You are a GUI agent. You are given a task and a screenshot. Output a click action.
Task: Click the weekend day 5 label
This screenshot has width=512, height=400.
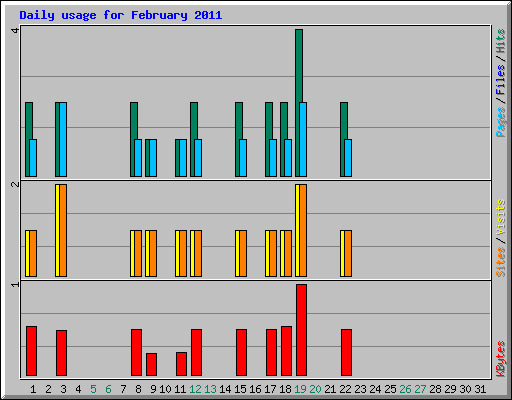coord(93,389)
